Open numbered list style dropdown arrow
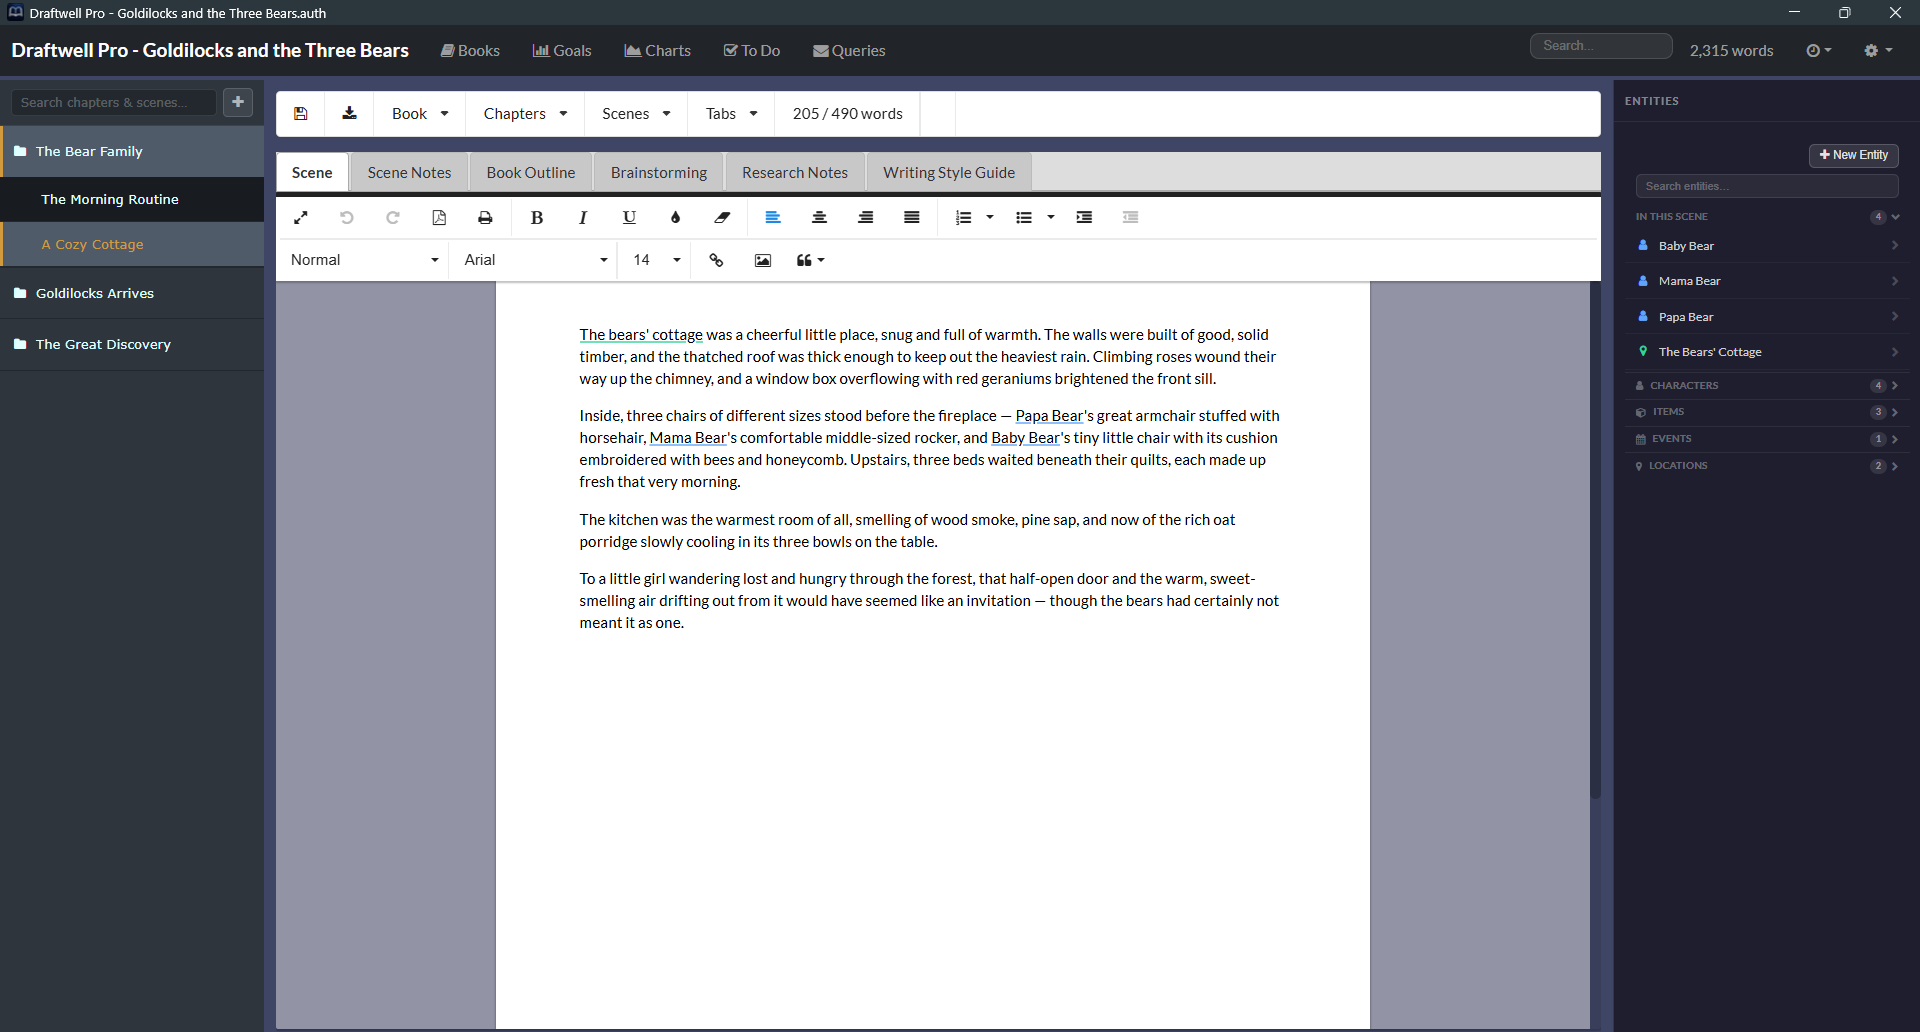The height and width of the screenshot is (1032, 1920). pyautogui.click(x=990, y=217)
